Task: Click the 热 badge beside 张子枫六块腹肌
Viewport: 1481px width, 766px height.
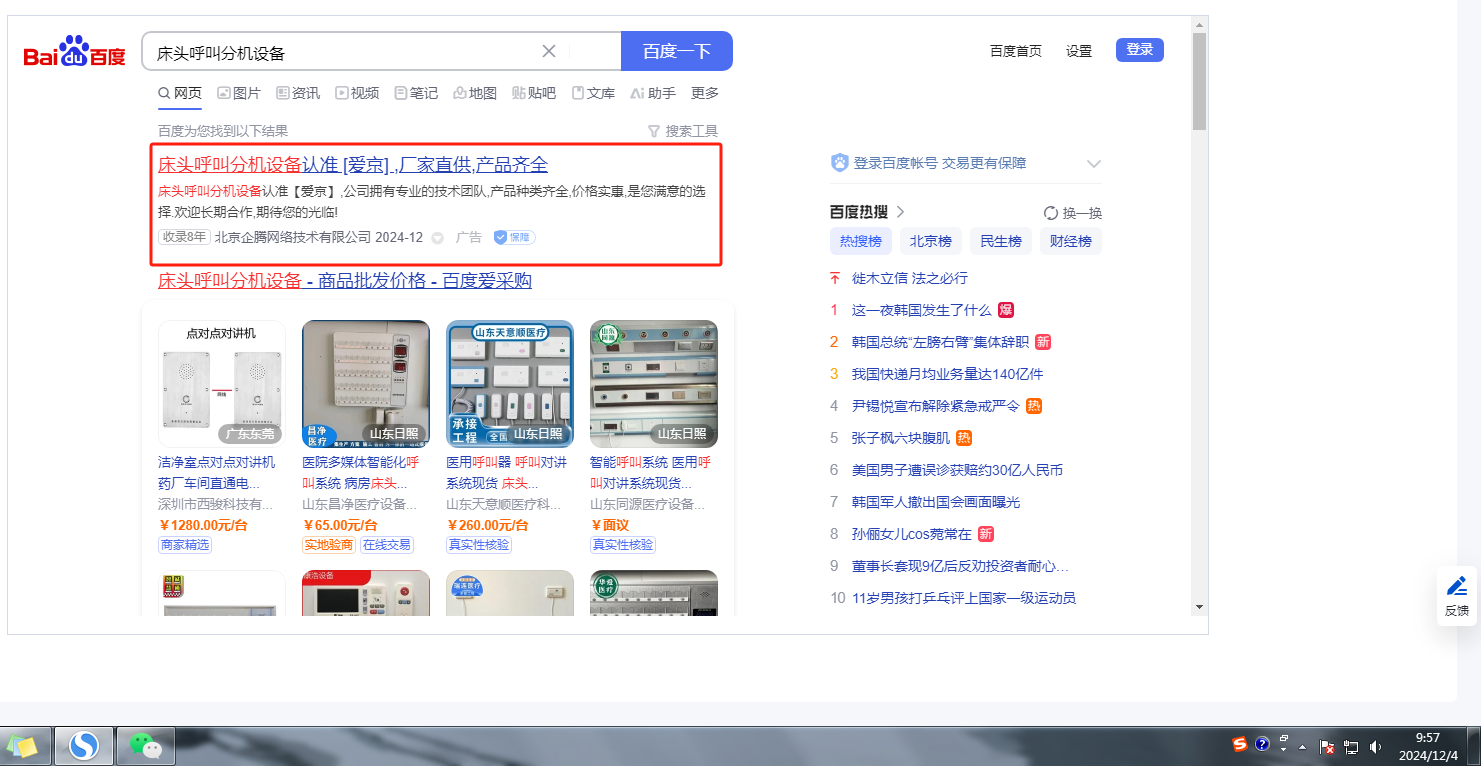Action: tap(964, 438)
